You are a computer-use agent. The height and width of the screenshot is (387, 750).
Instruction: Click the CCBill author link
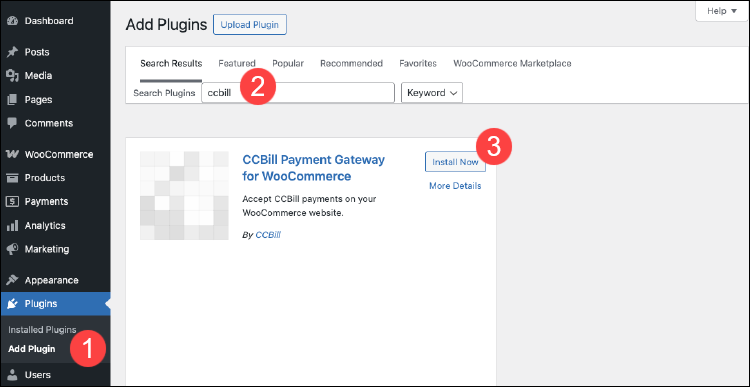point(268,235)
